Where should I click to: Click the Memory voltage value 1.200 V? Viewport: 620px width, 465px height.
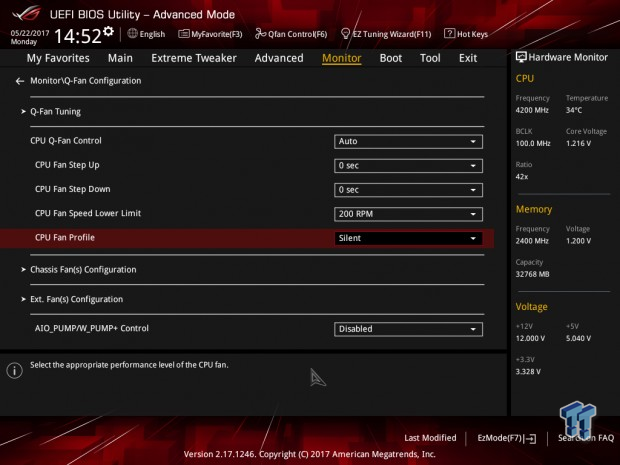(578, 241)
